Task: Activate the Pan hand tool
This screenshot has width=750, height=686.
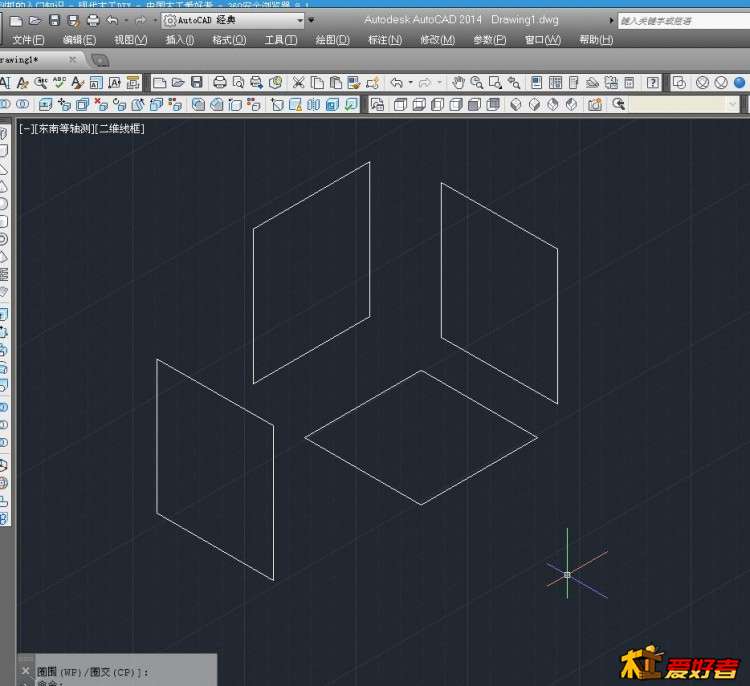Action: 458,83
